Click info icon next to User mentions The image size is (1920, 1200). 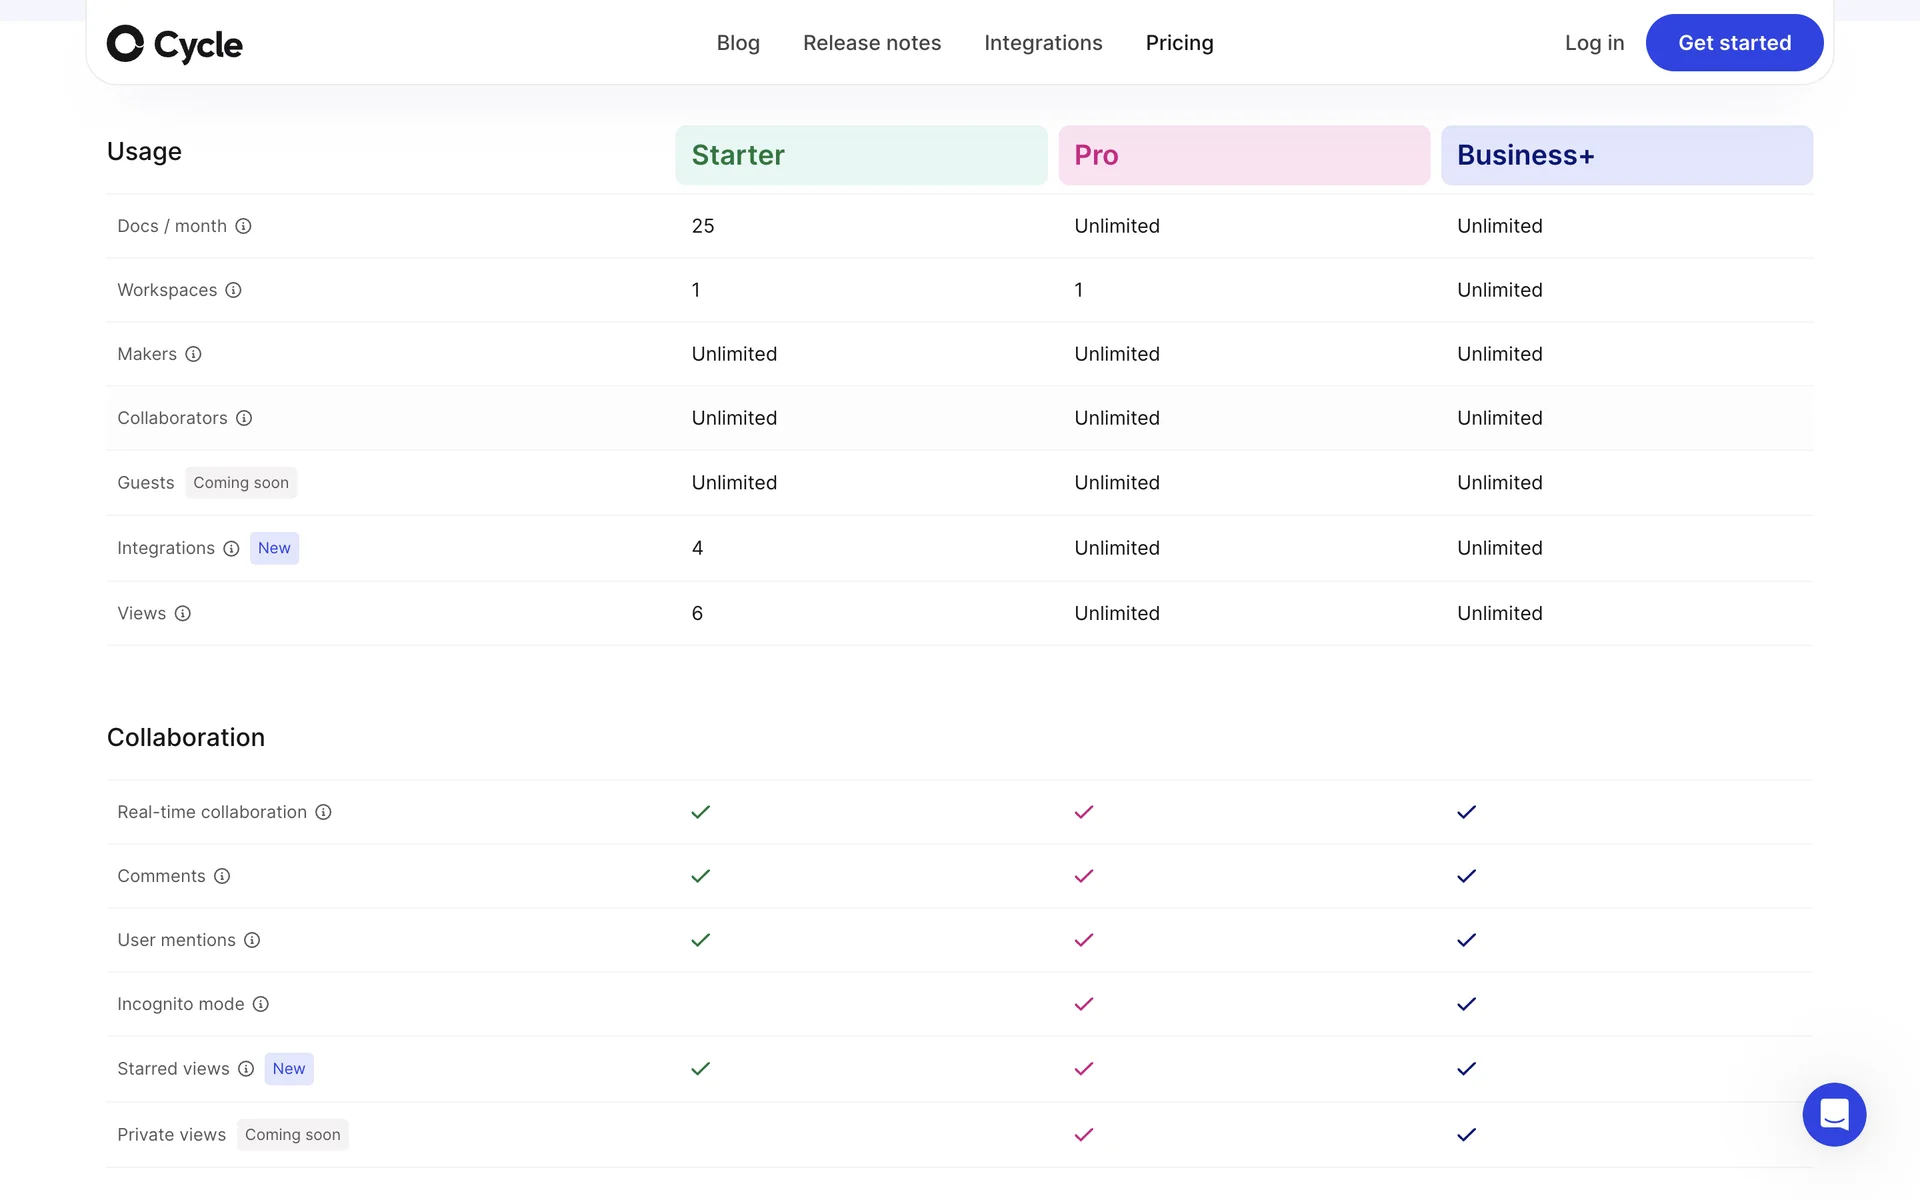click(x=252, y=940)
